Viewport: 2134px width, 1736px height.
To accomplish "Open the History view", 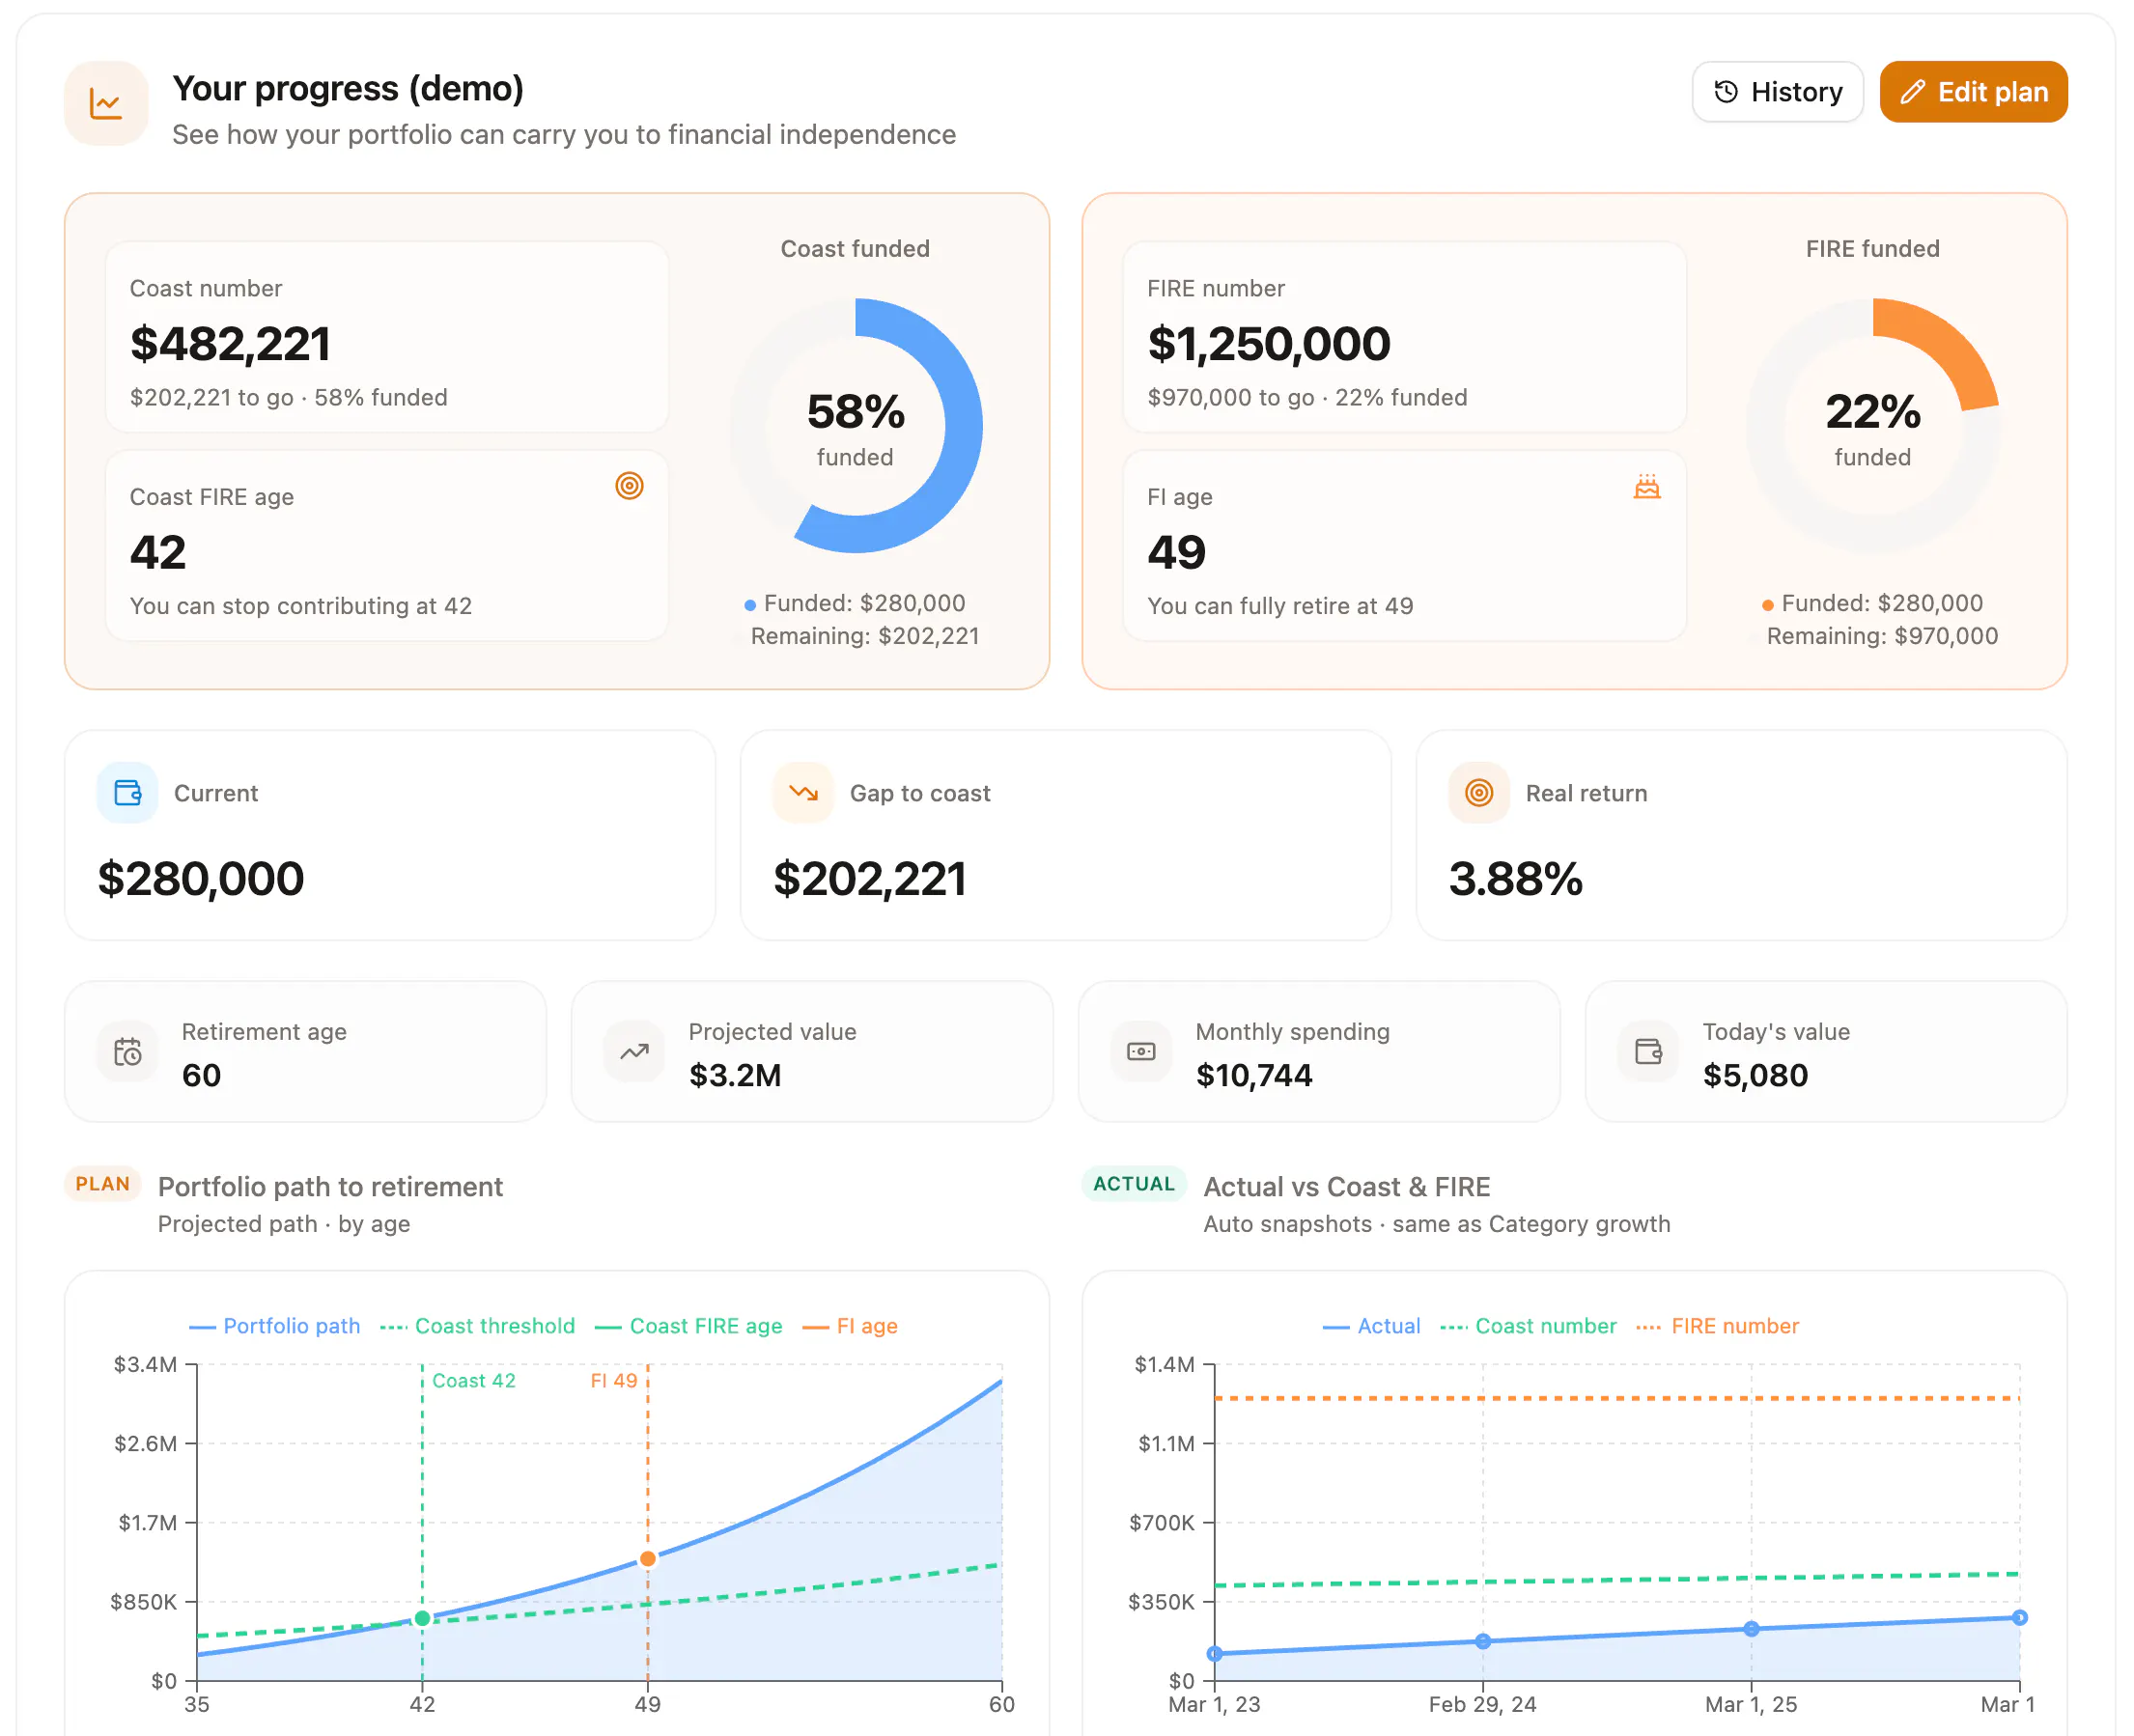I will (x=1777, y=92).
